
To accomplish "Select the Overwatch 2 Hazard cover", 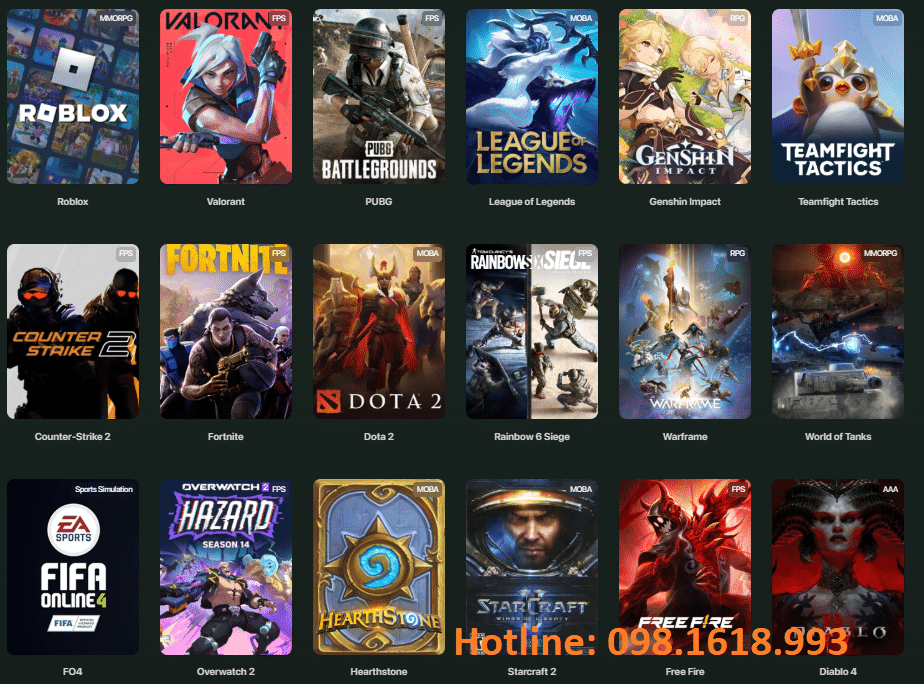I will pyautogui.click(x=226, y=567).
